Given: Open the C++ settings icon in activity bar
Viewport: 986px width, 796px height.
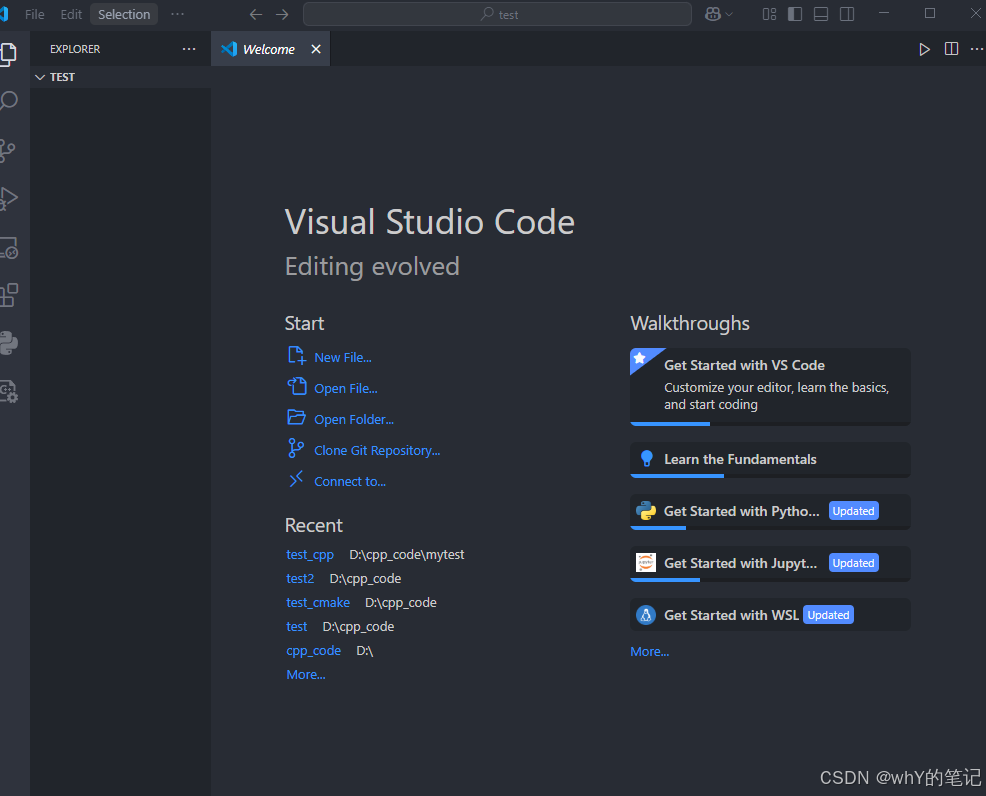Looking at the screenshot, I should click(x=9, y=391).
